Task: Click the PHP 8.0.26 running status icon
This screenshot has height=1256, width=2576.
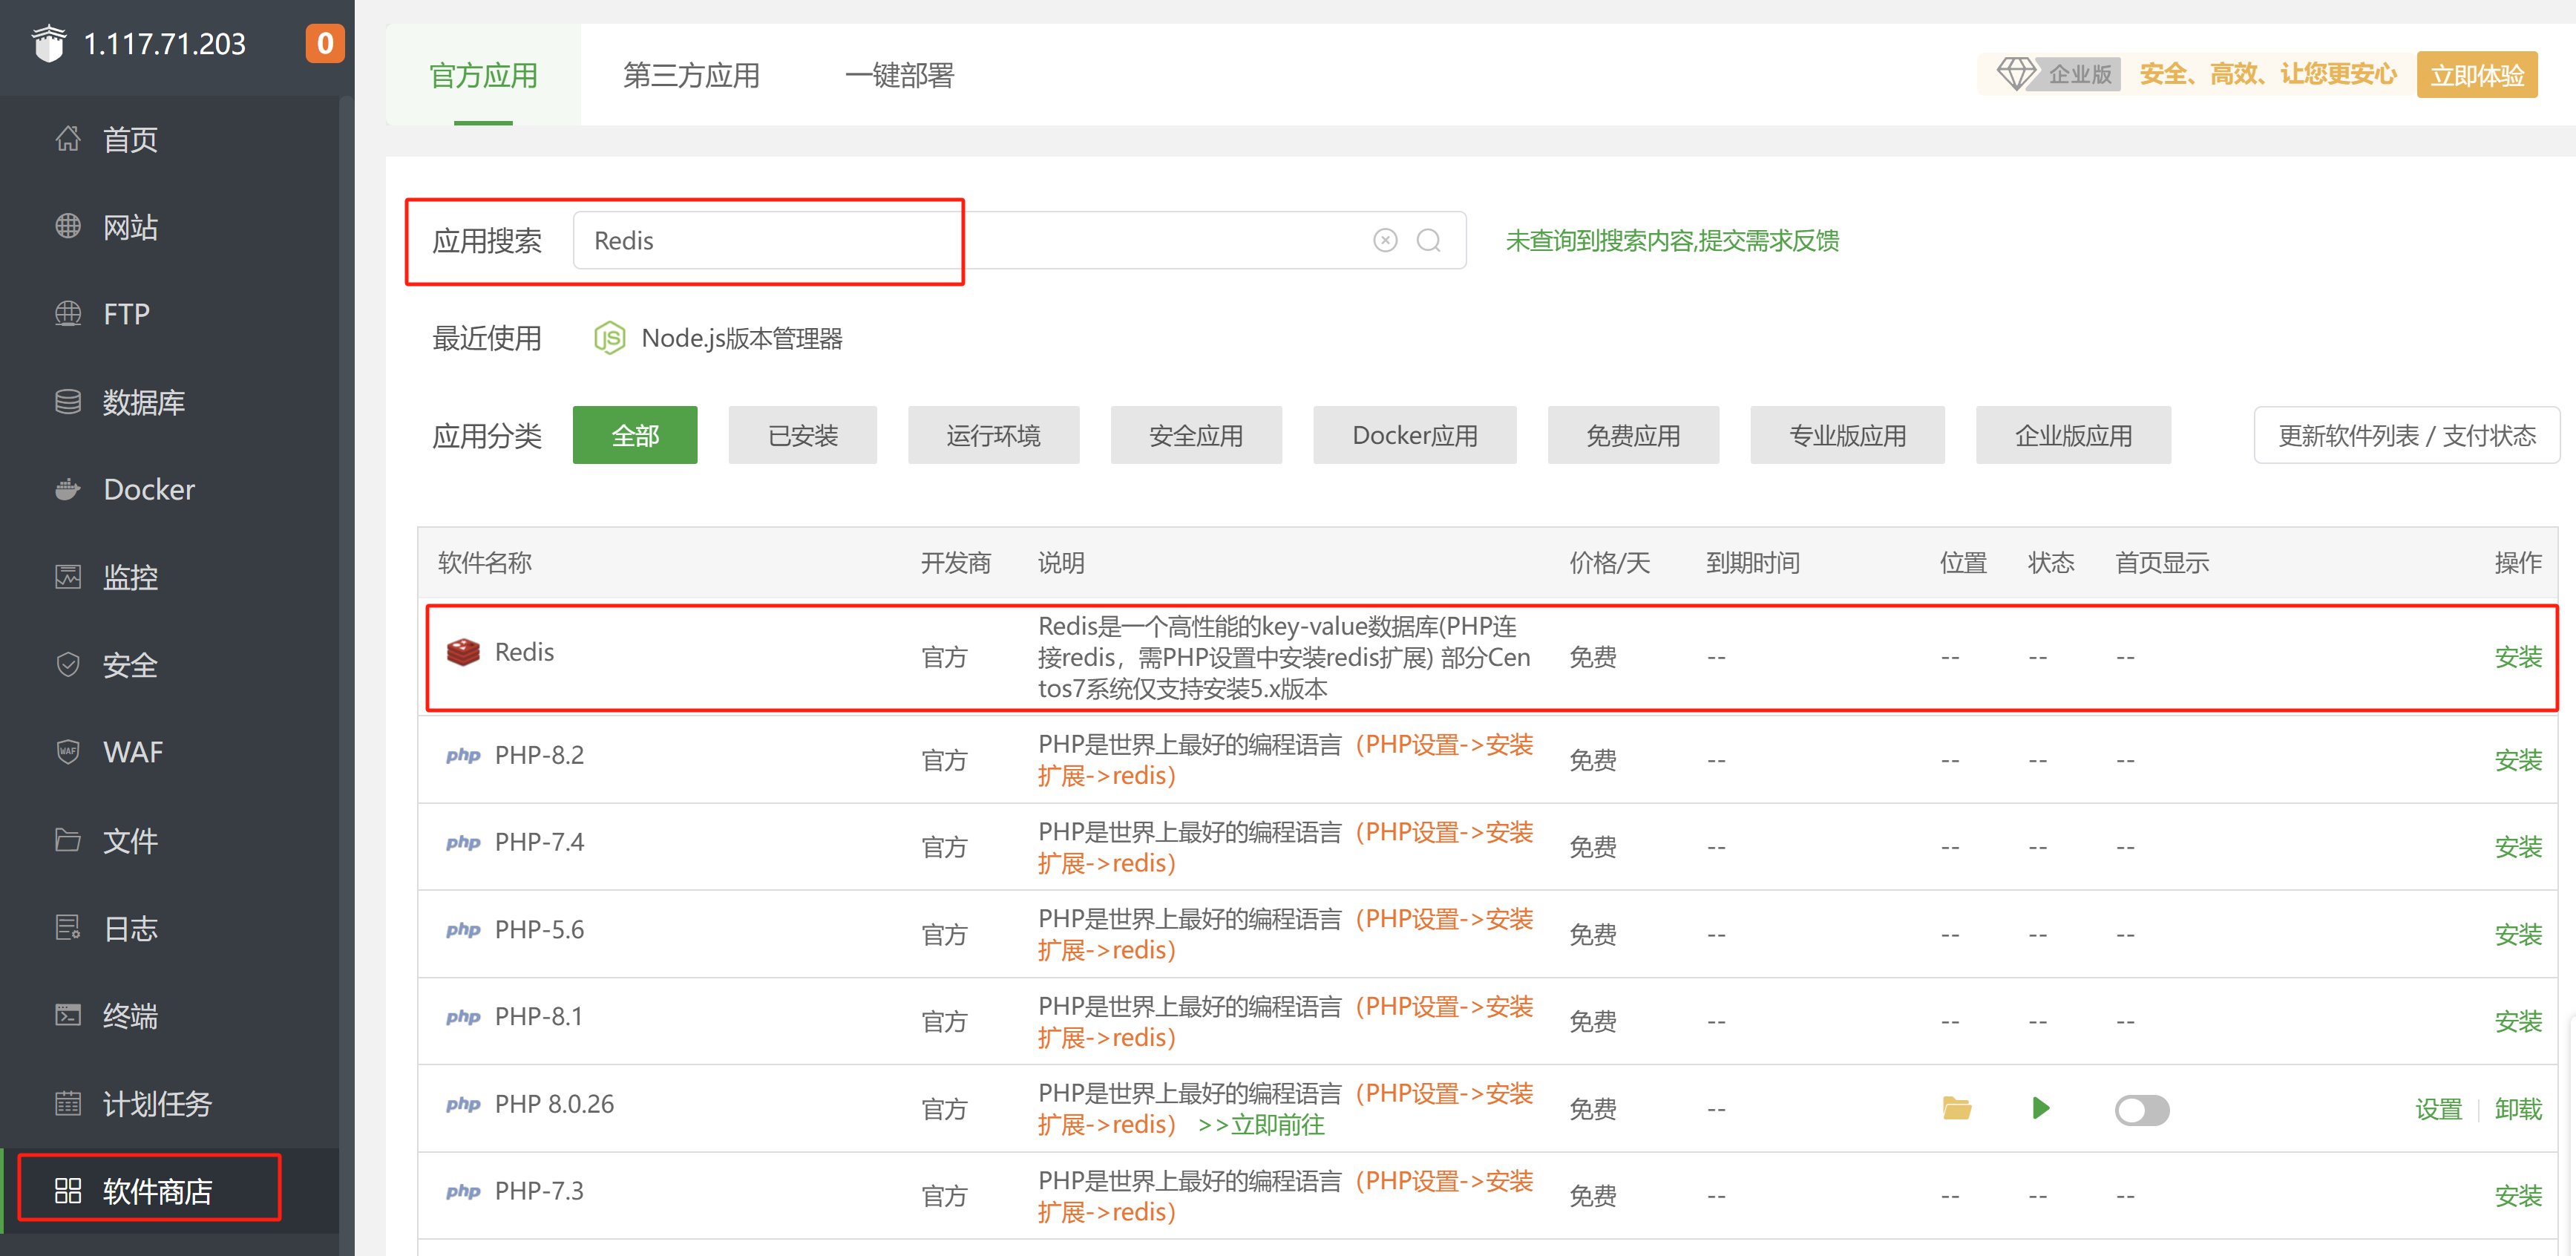Action: pos(2041,1108)
